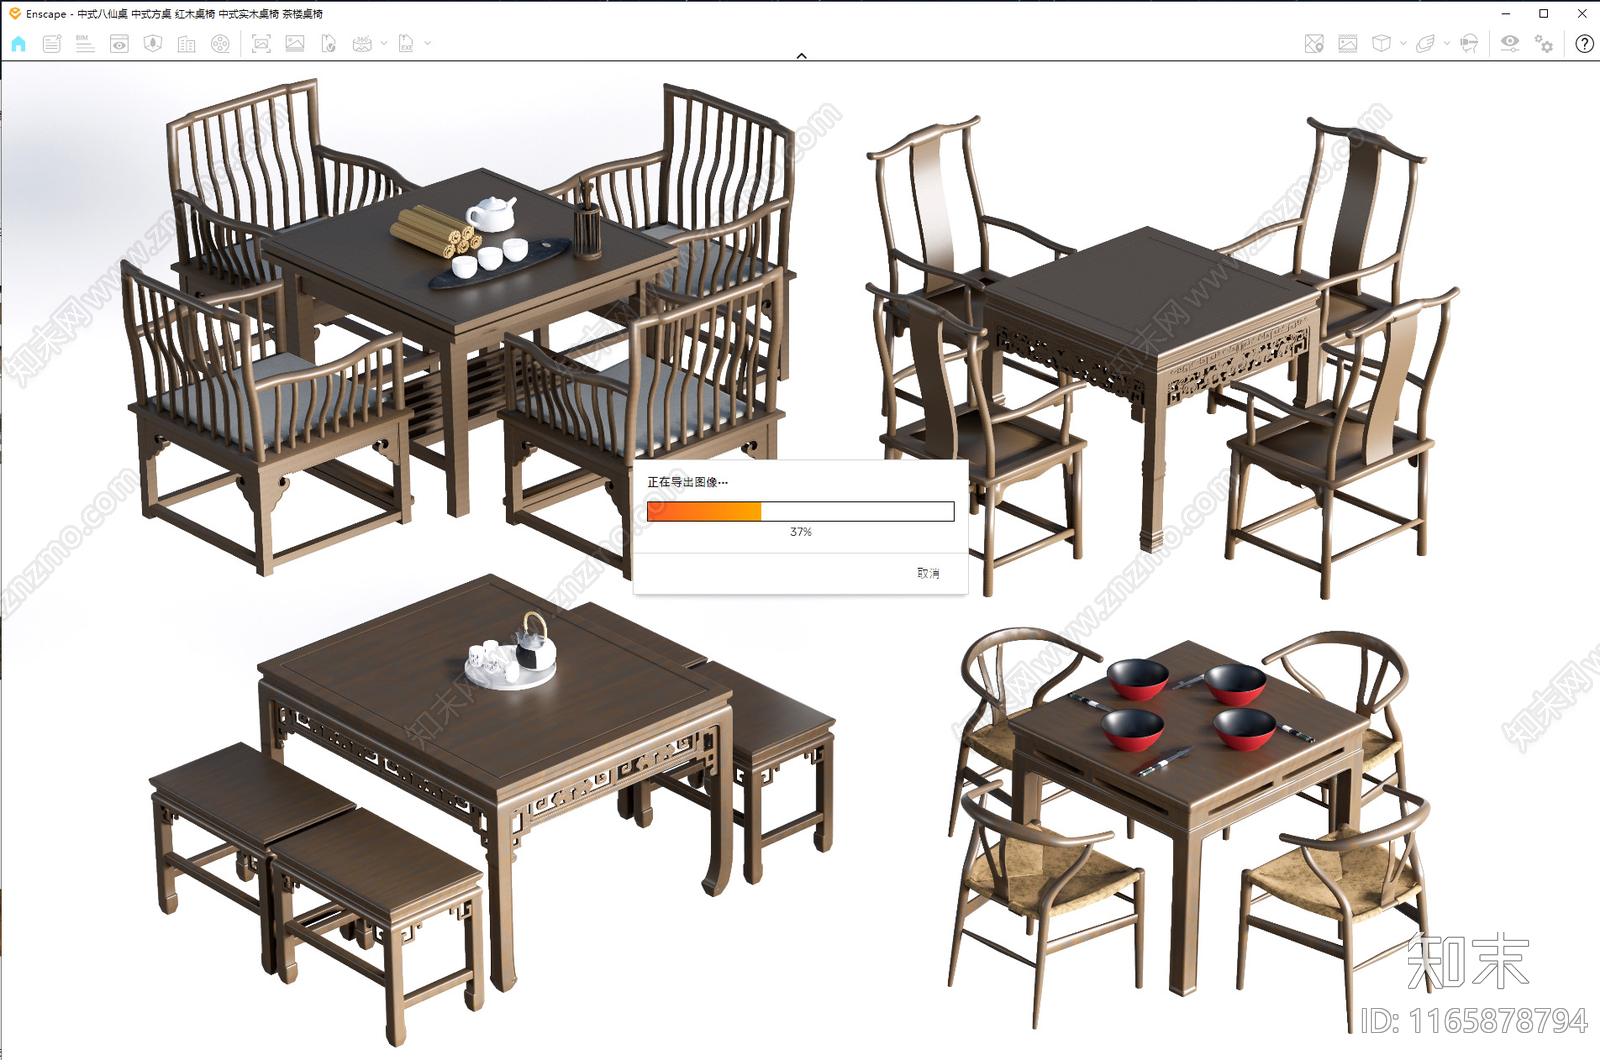The image size is (1600, 1060).
Task: Open the view management notes icon
Action: pyautogui.click(x=52, y=44)
